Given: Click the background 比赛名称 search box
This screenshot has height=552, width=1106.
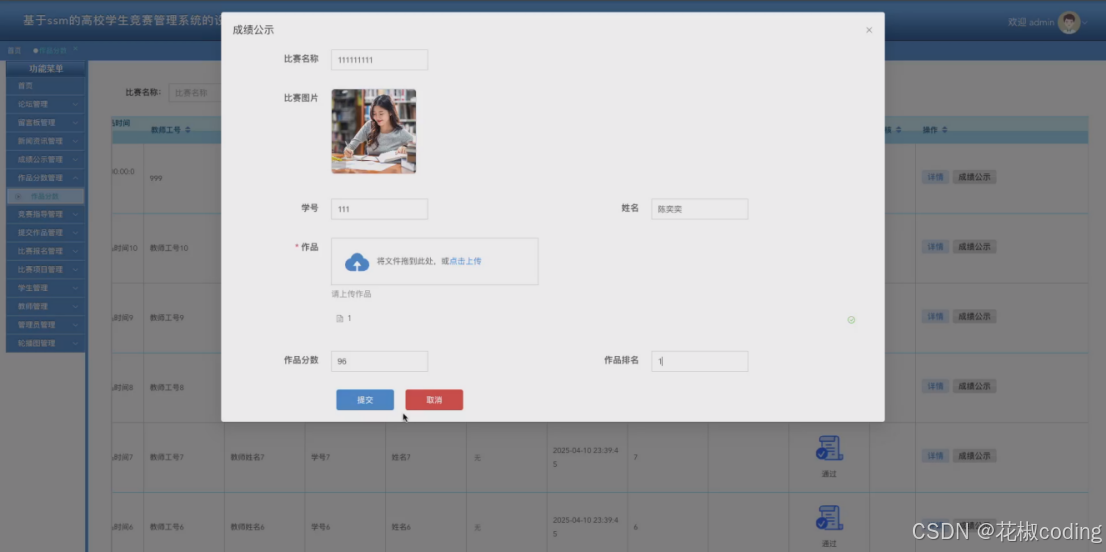Looking at the screenshot, I should click(x=195, y=92).
